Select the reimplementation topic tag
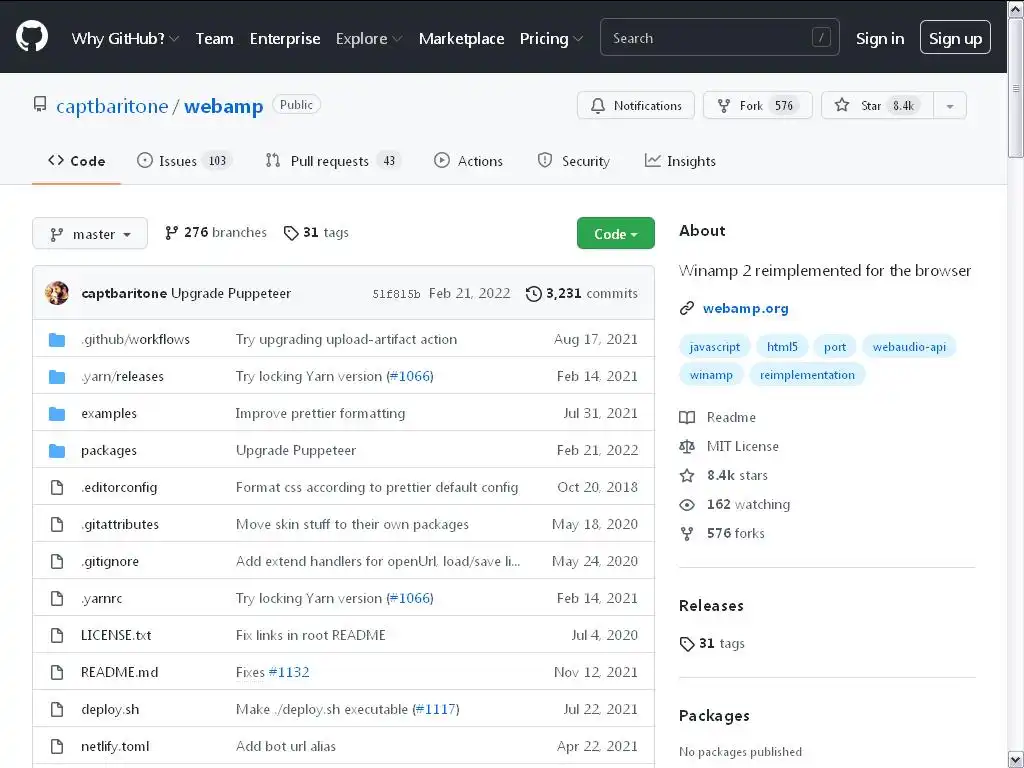The height and width of the screenshot is (768, 1024). pos(807,375)
